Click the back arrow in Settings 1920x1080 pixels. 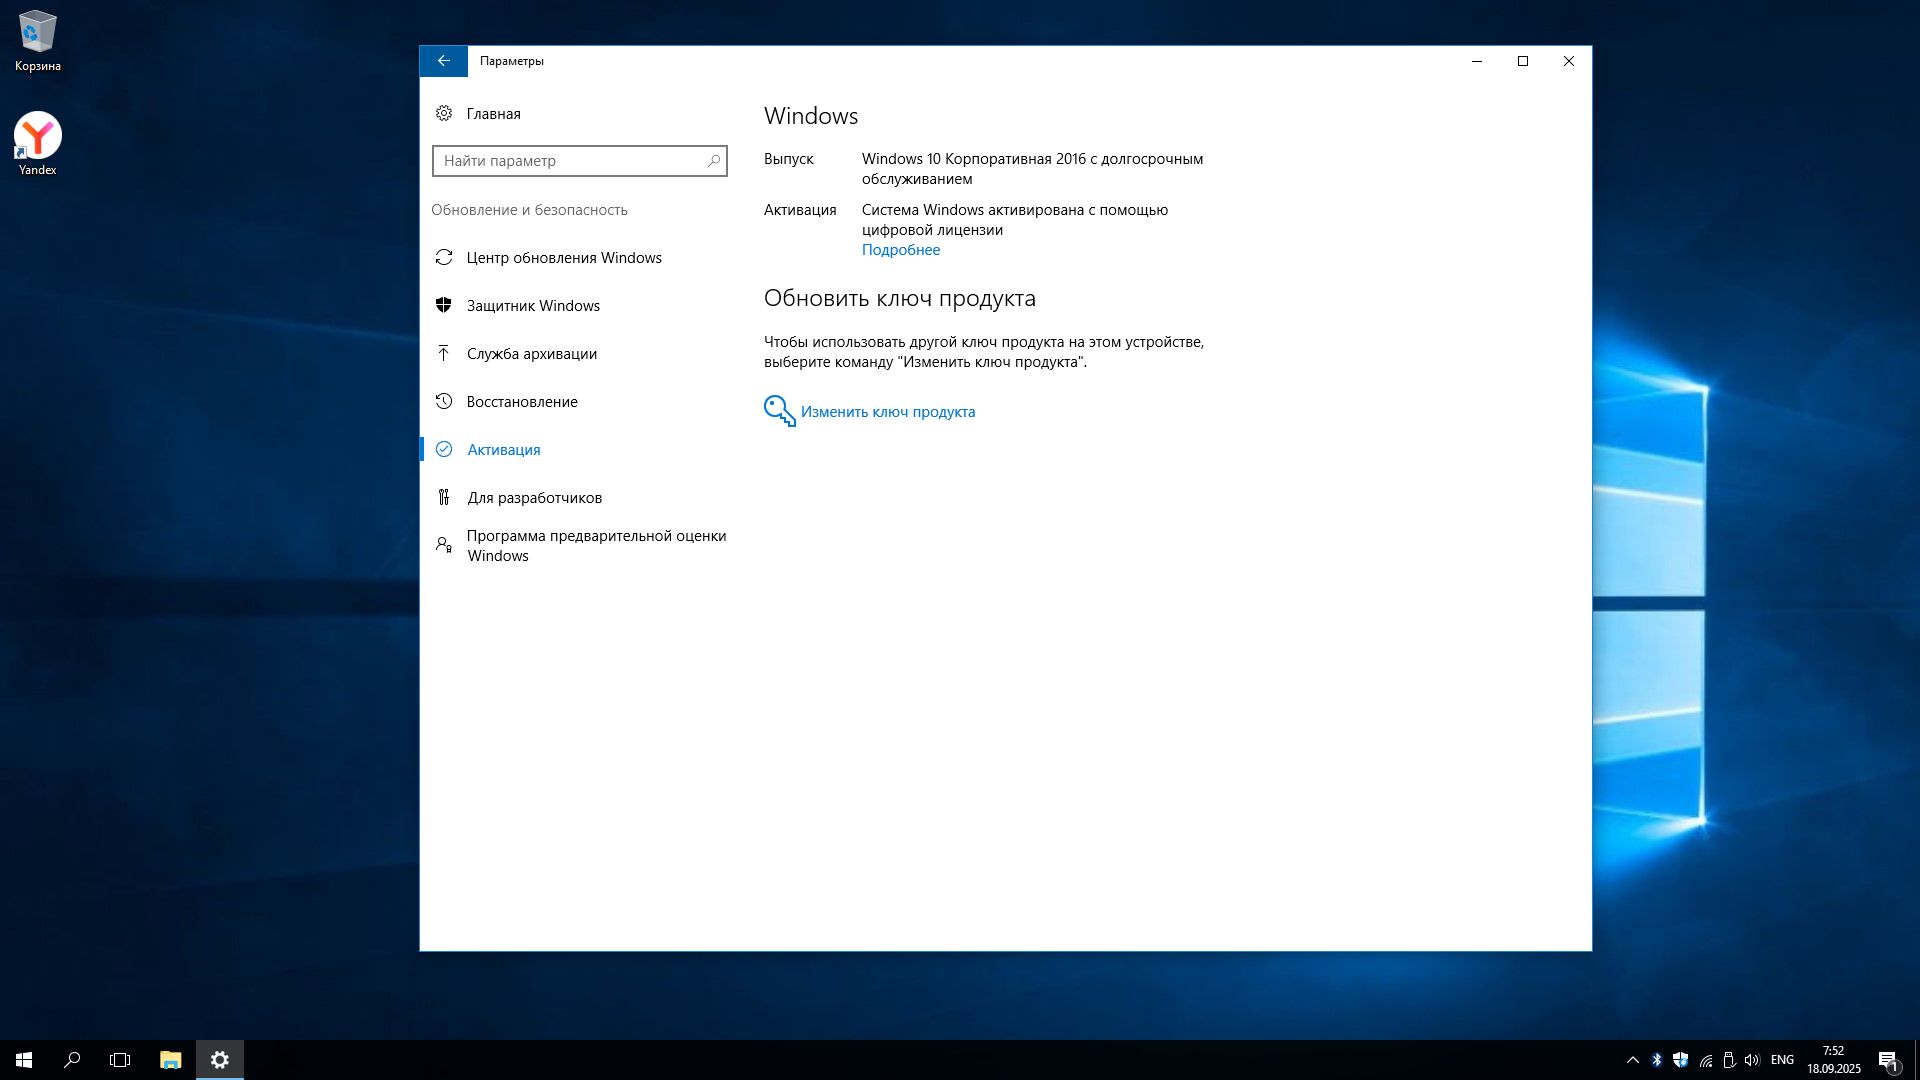point(443,61)
